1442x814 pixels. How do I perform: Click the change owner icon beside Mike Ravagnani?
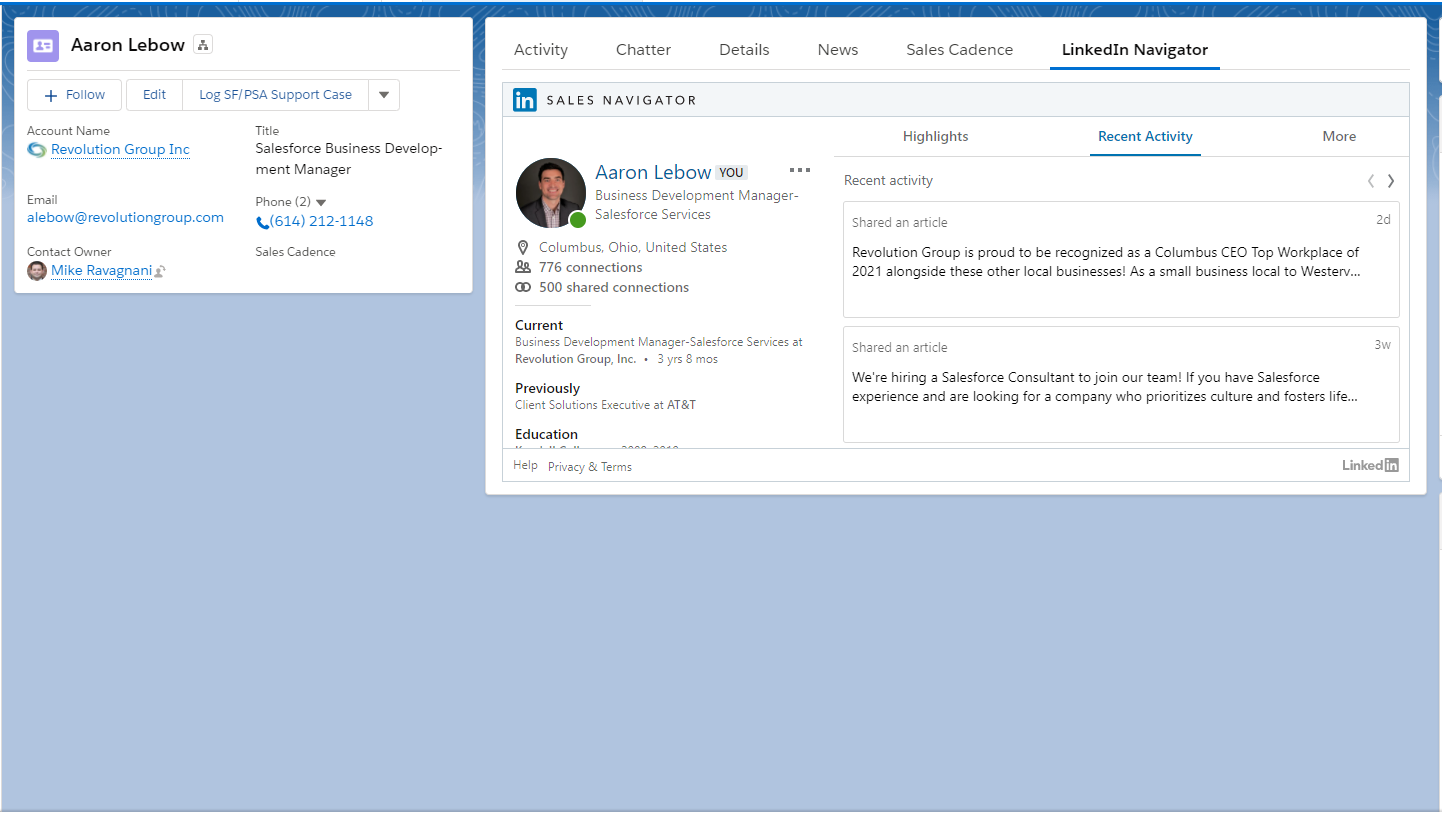(x=160, y=272)
